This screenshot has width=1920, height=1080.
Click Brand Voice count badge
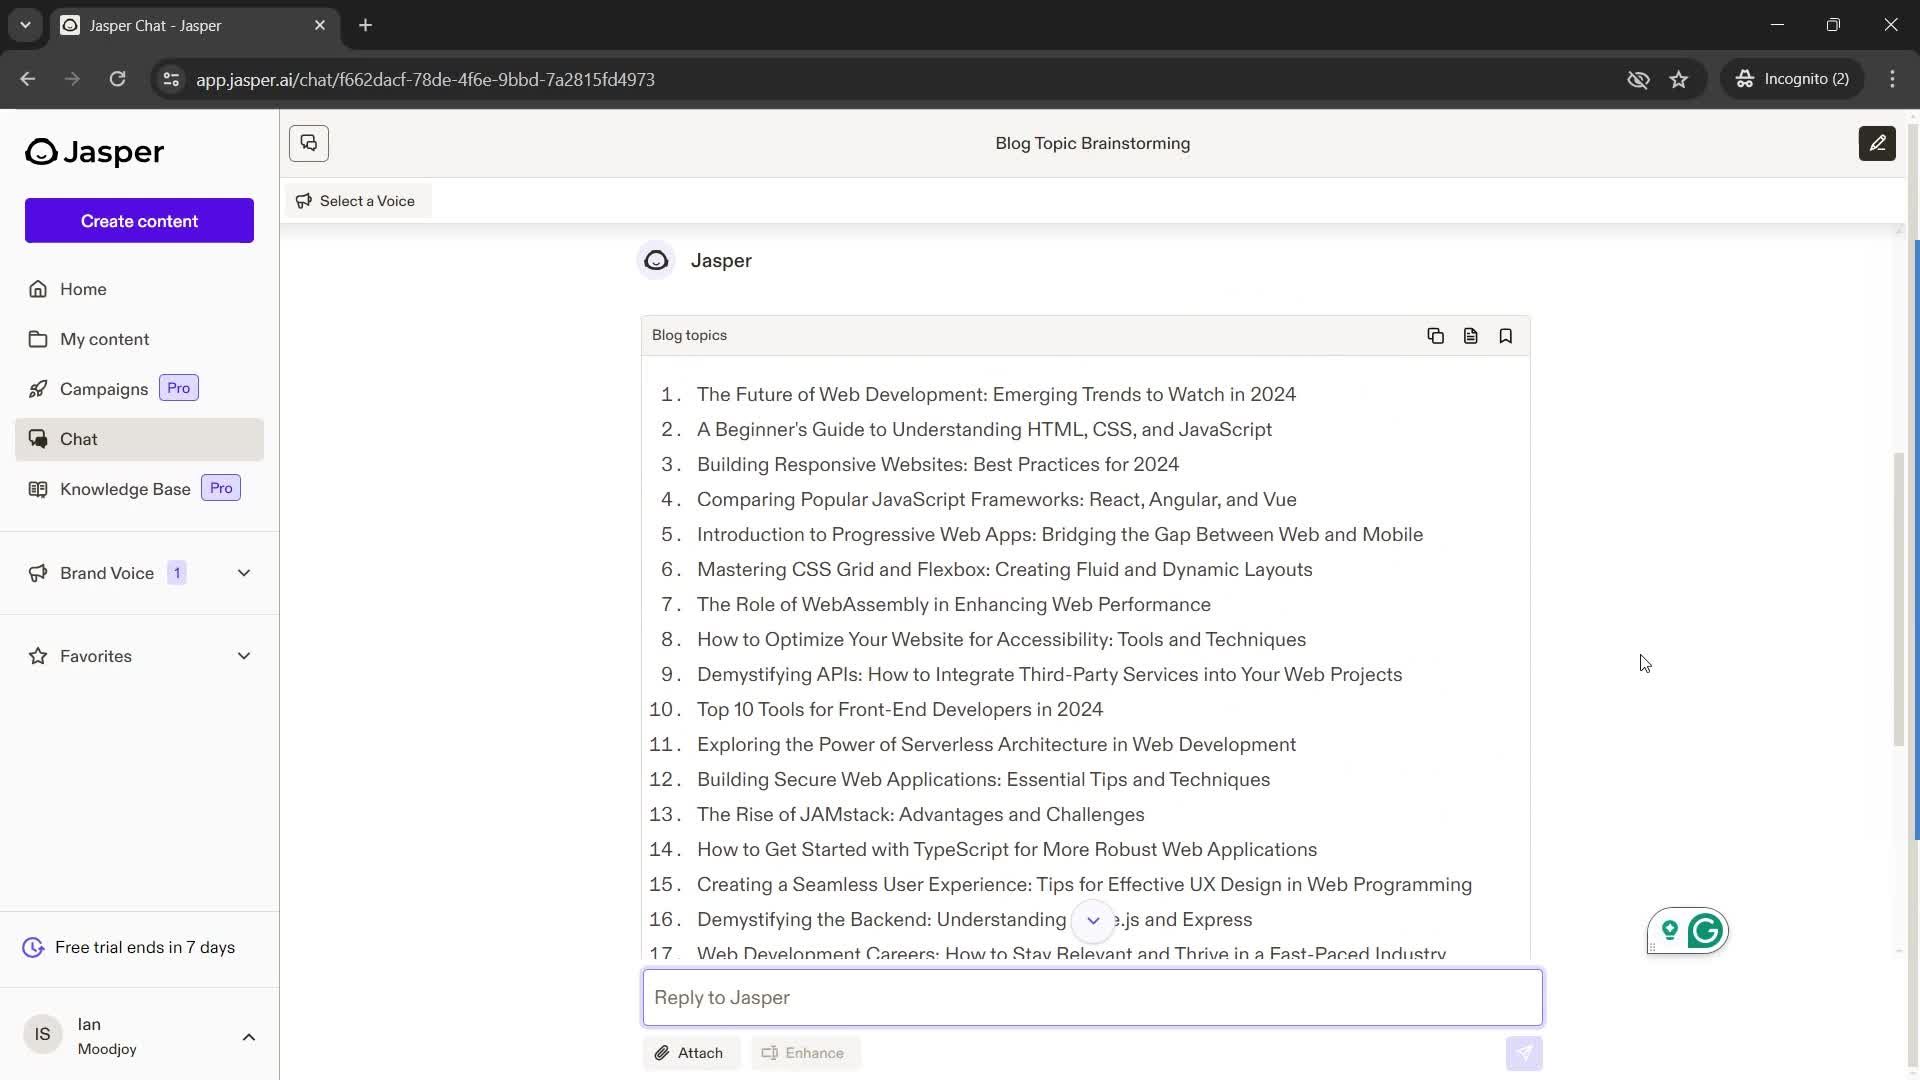pos(177,572)
